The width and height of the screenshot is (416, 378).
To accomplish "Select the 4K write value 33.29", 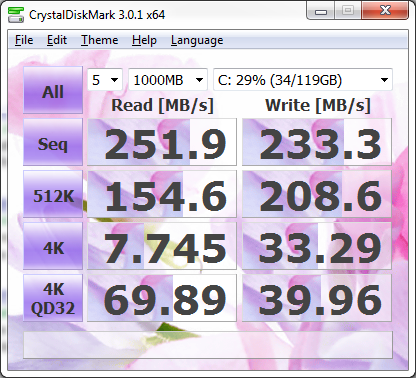I will pyautogui.click(x=317, y=246).
